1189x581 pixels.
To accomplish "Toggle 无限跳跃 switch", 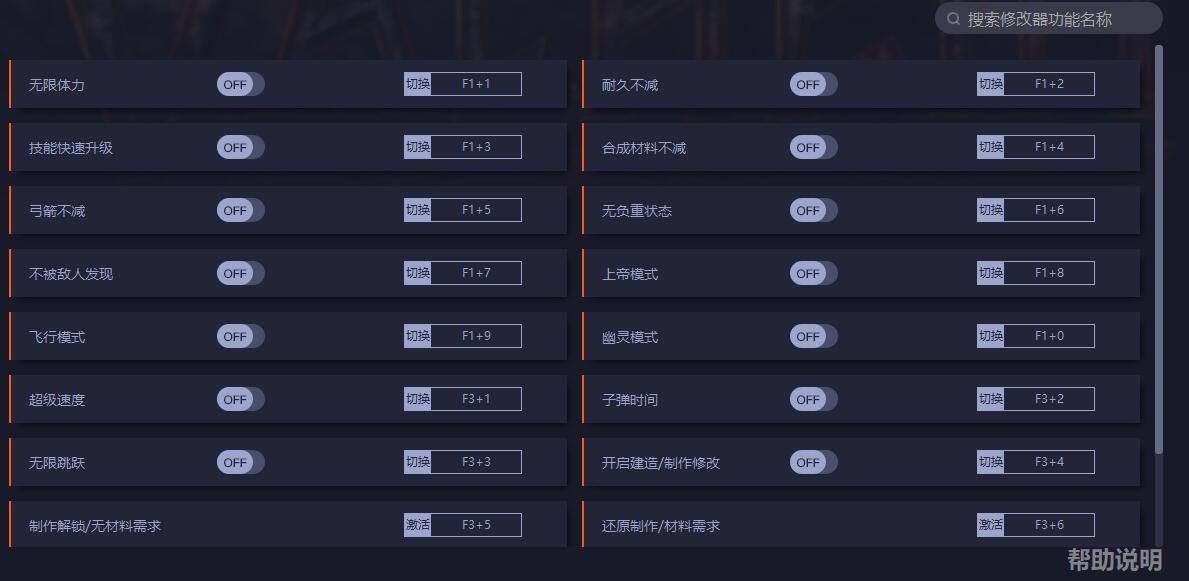I will 240,462.
